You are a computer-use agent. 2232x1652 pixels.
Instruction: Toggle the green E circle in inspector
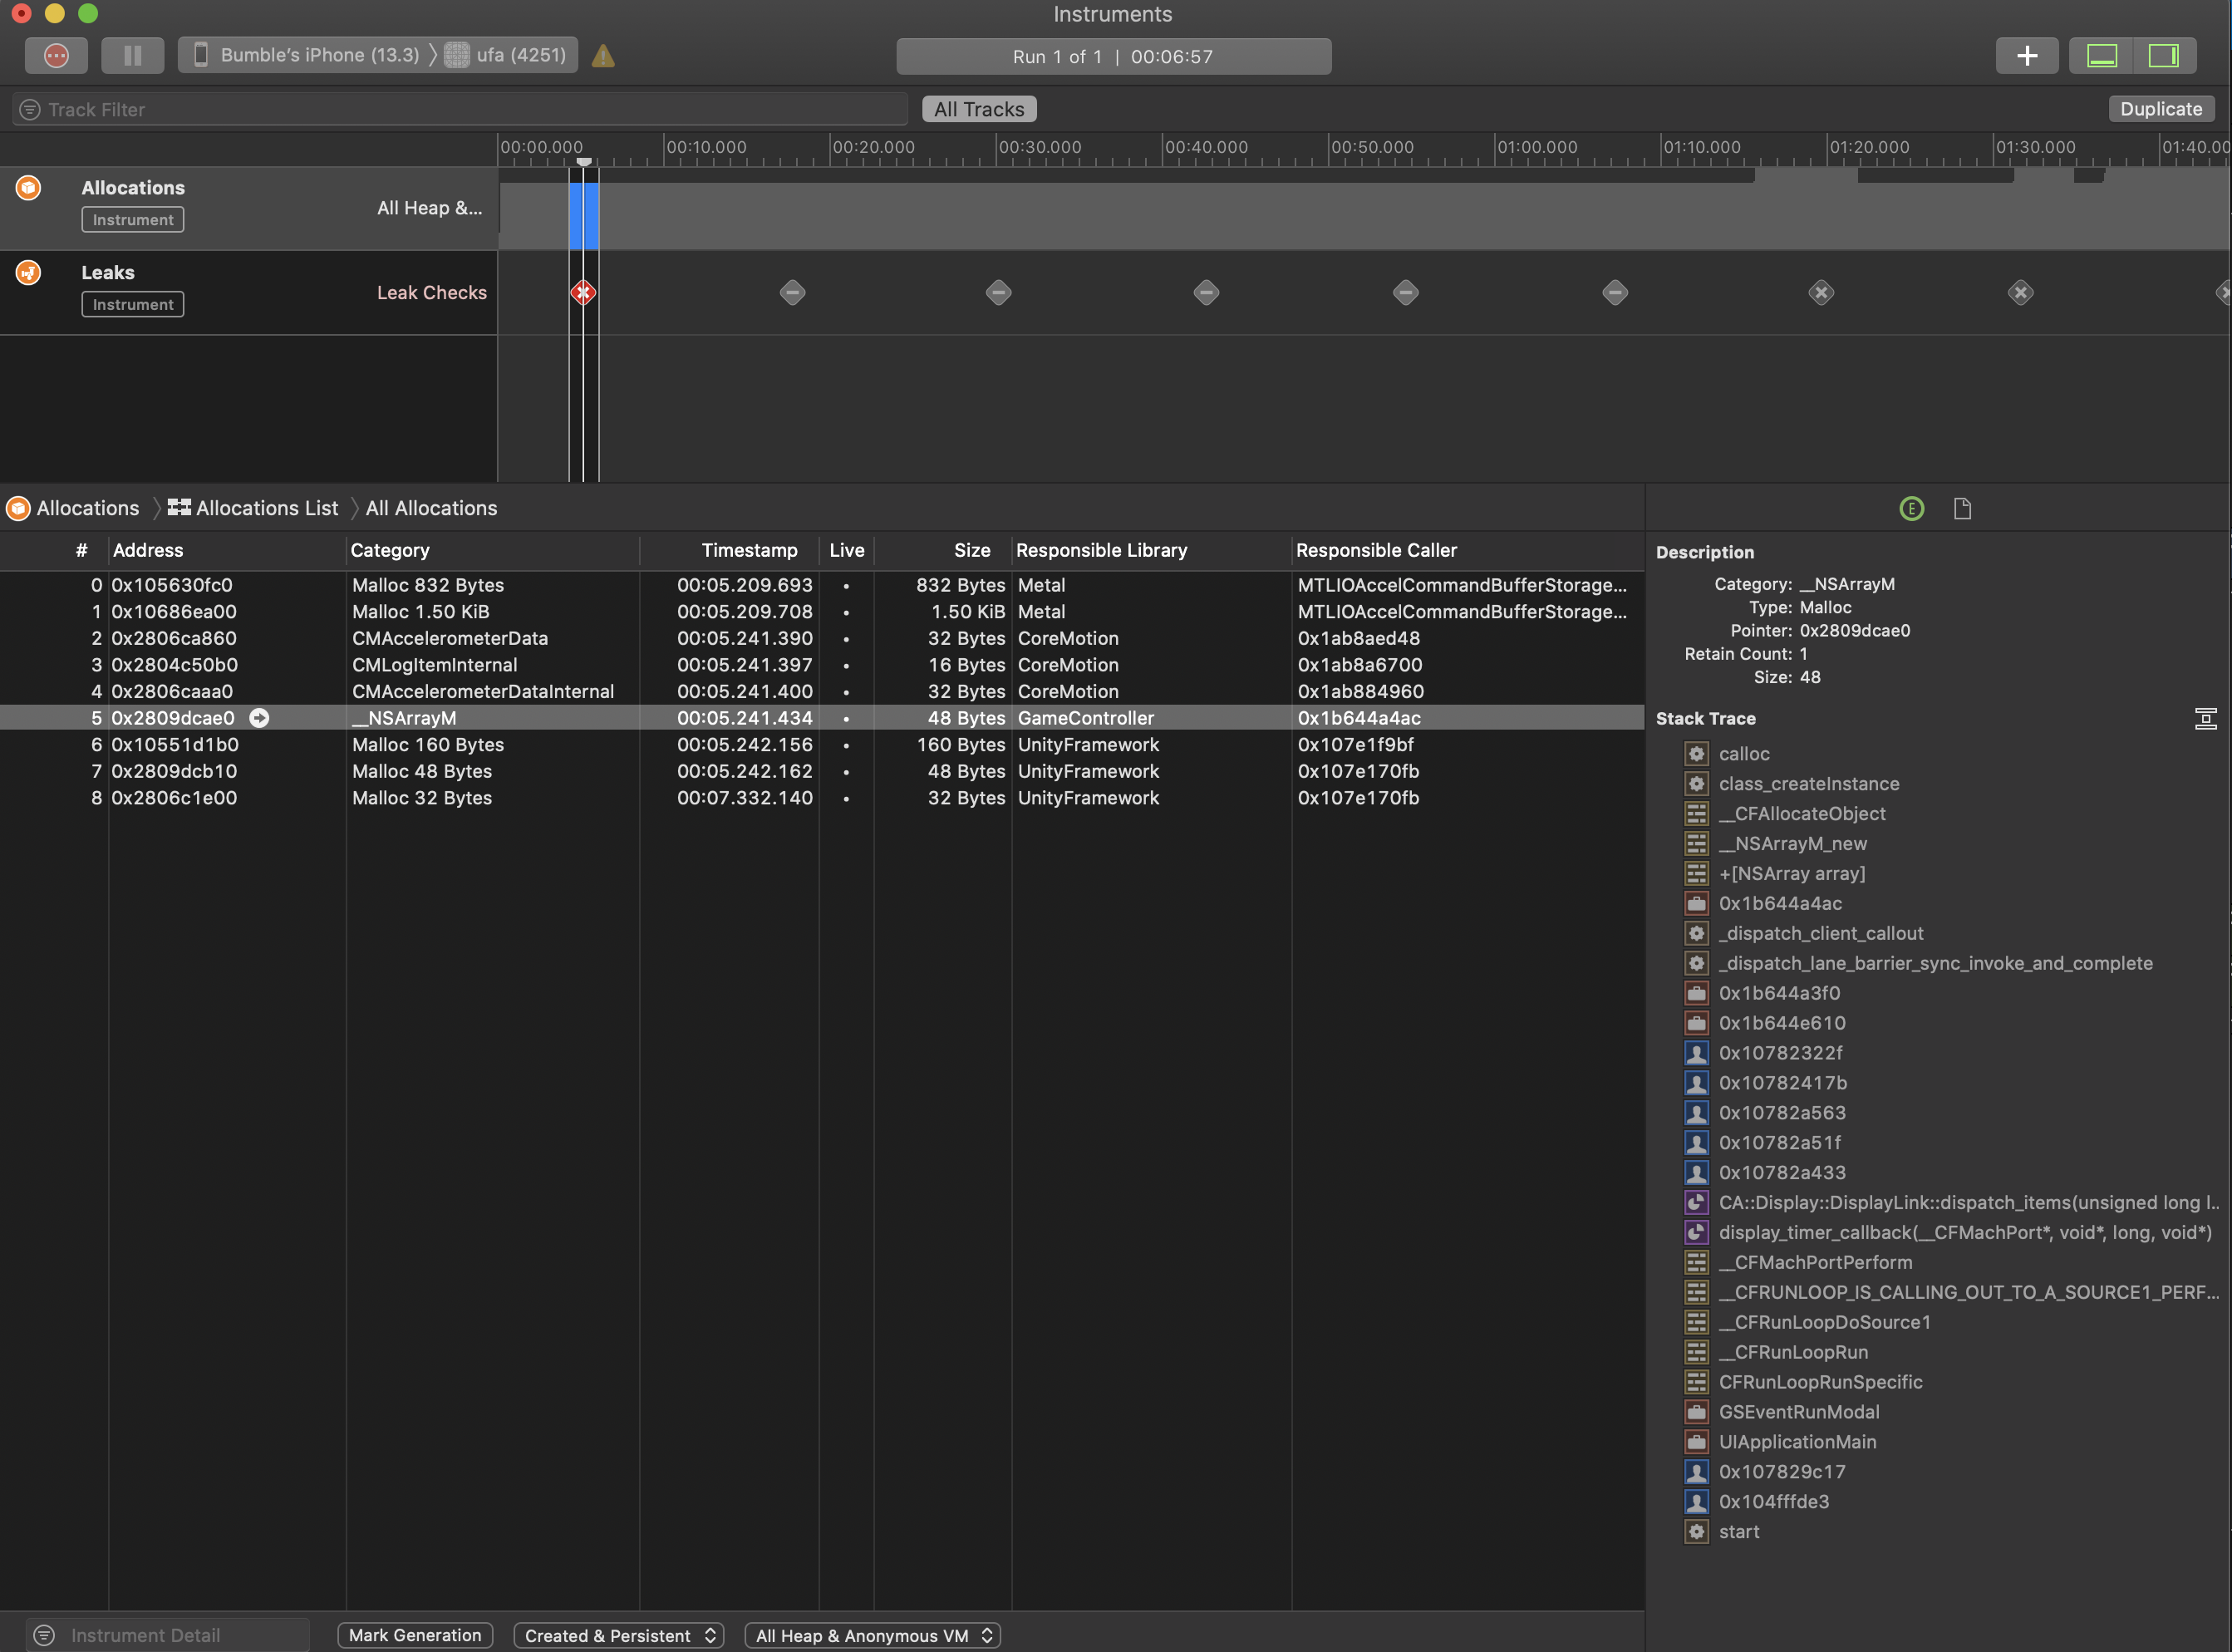coord(1912,508)
